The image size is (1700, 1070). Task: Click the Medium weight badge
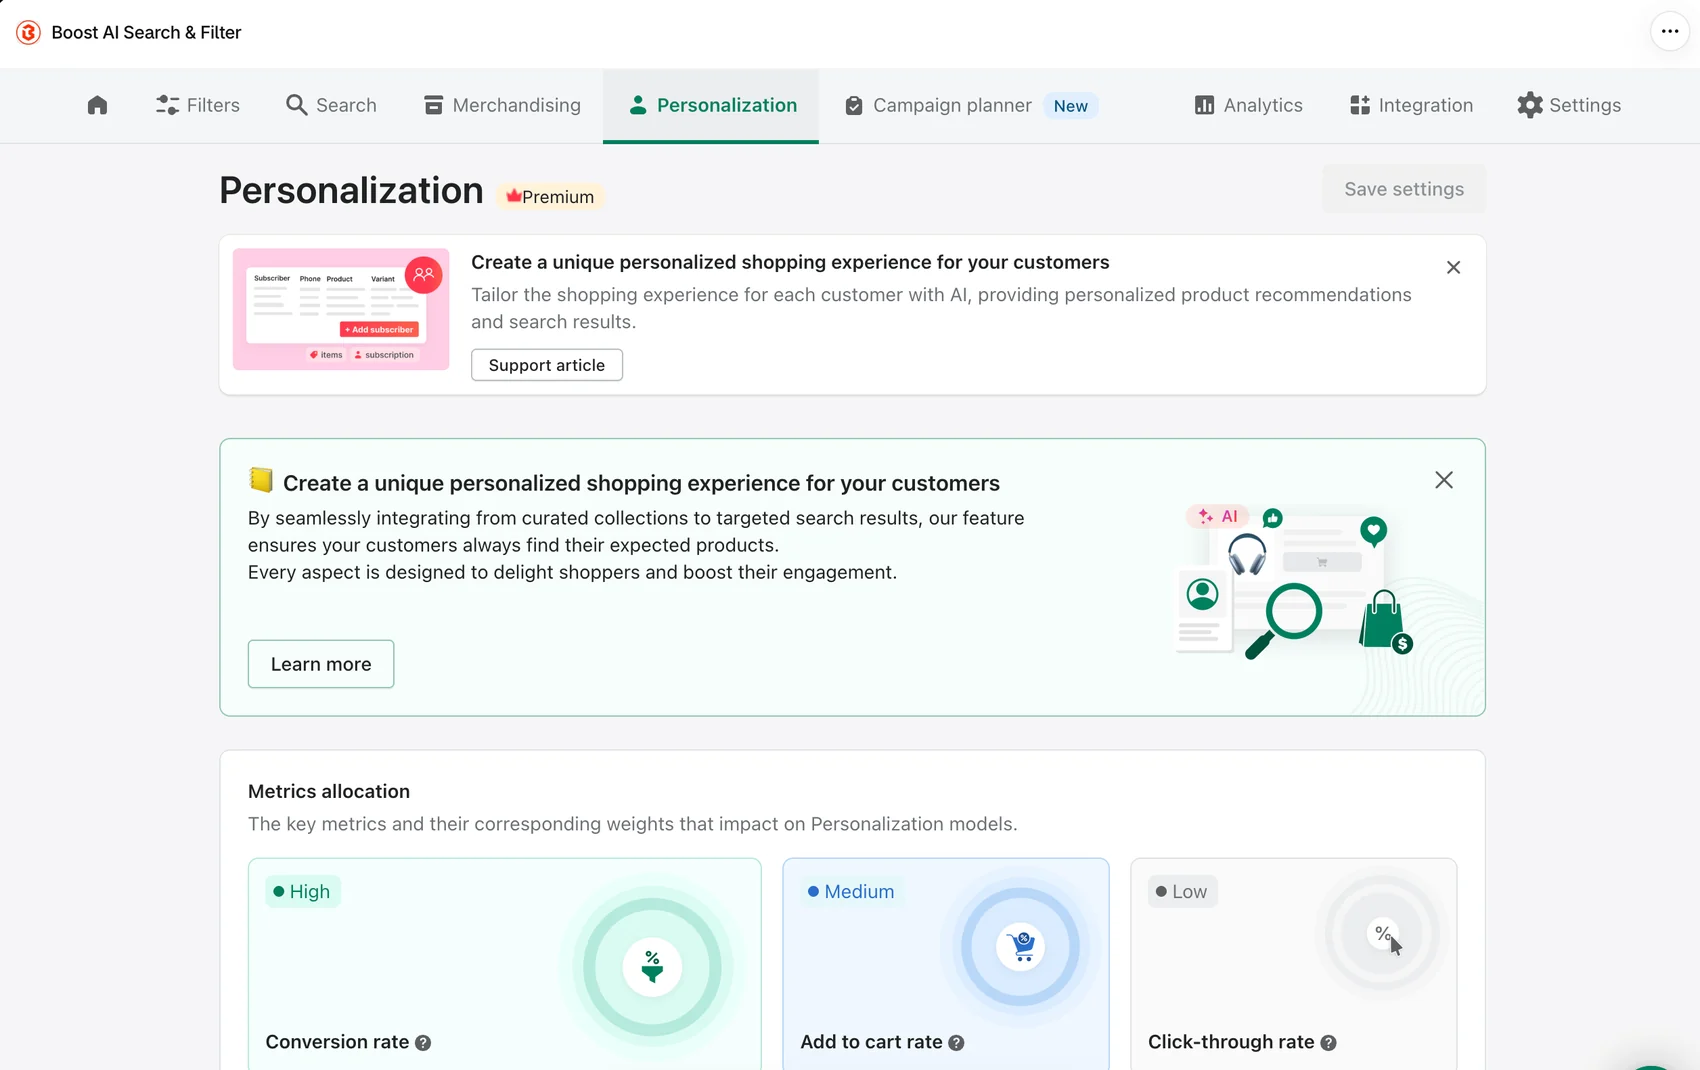851,892
